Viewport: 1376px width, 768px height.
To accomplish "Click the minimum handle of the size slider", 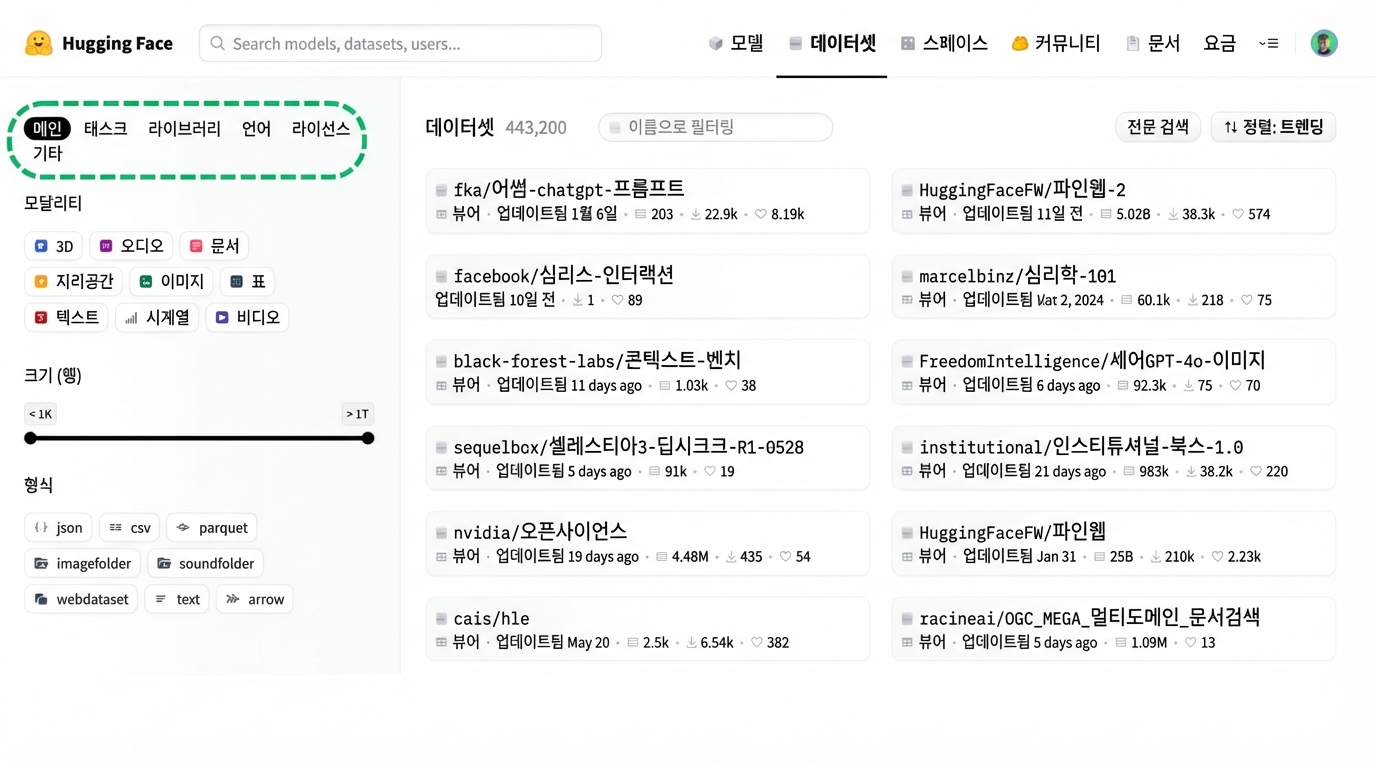I will click(x=31, y=438).
